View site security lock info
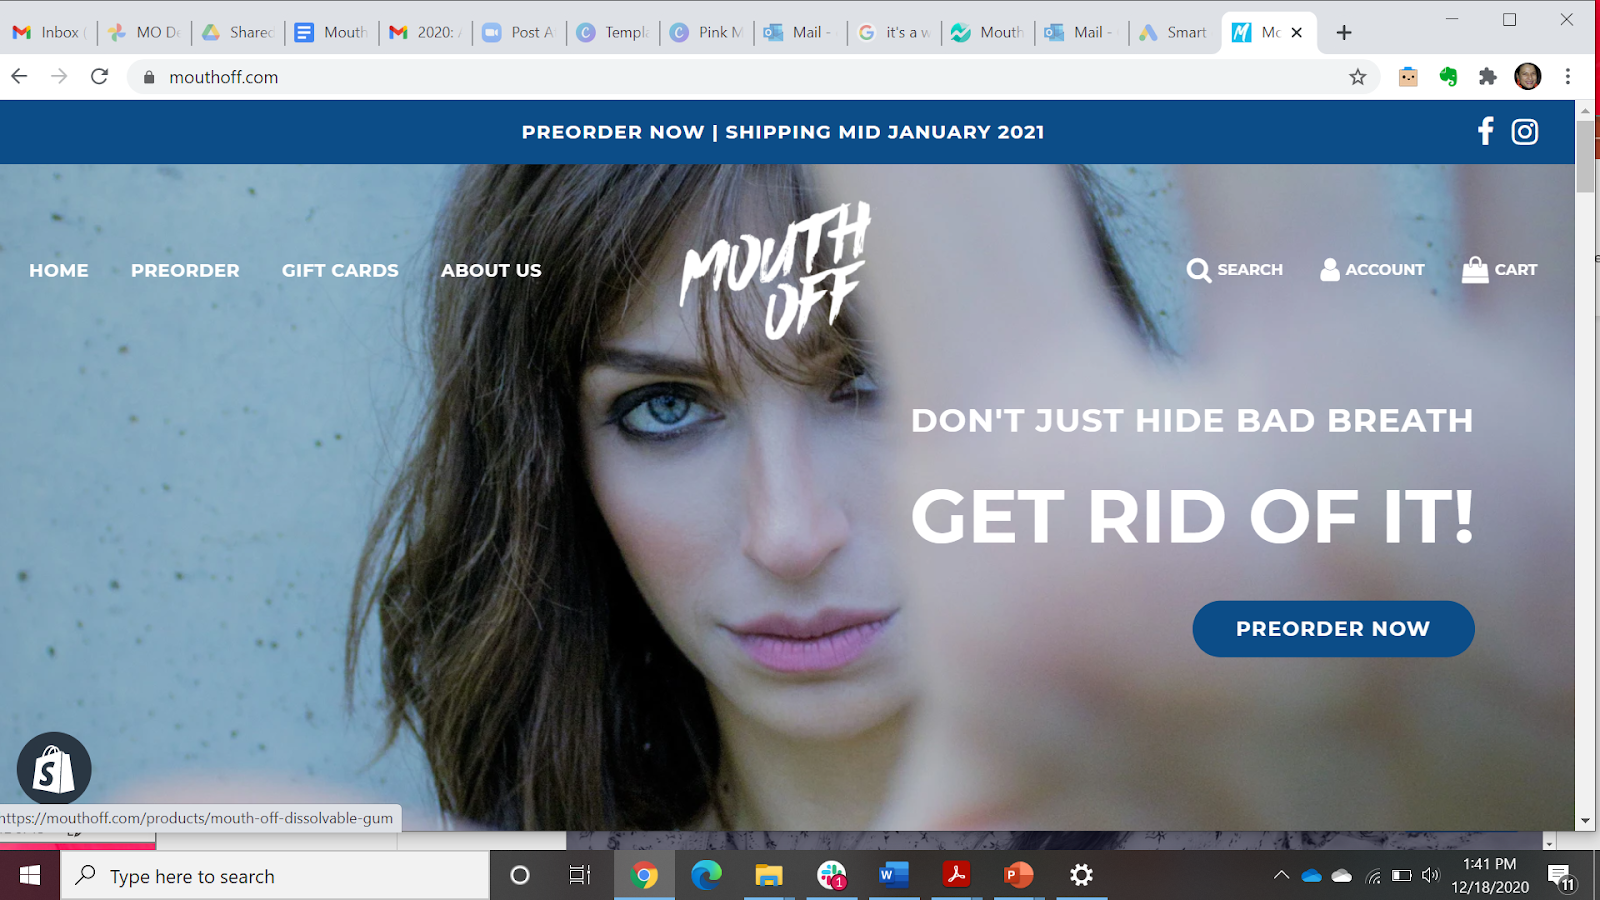 pyautogui.click(x=149, y=77)
